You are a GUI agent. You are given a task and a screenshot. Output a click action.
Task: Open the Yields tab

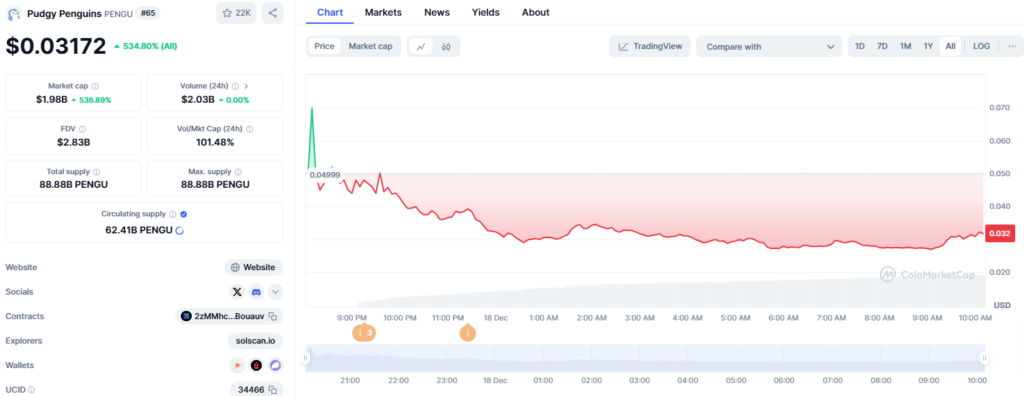click(x=486, y=12)
